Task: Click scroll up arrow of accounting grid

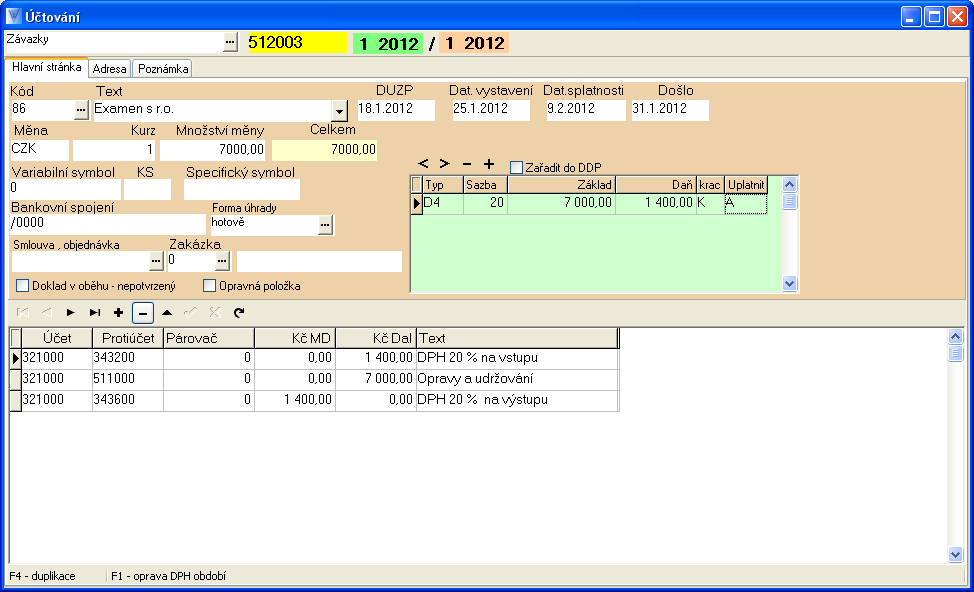Action: pos(955,337)
